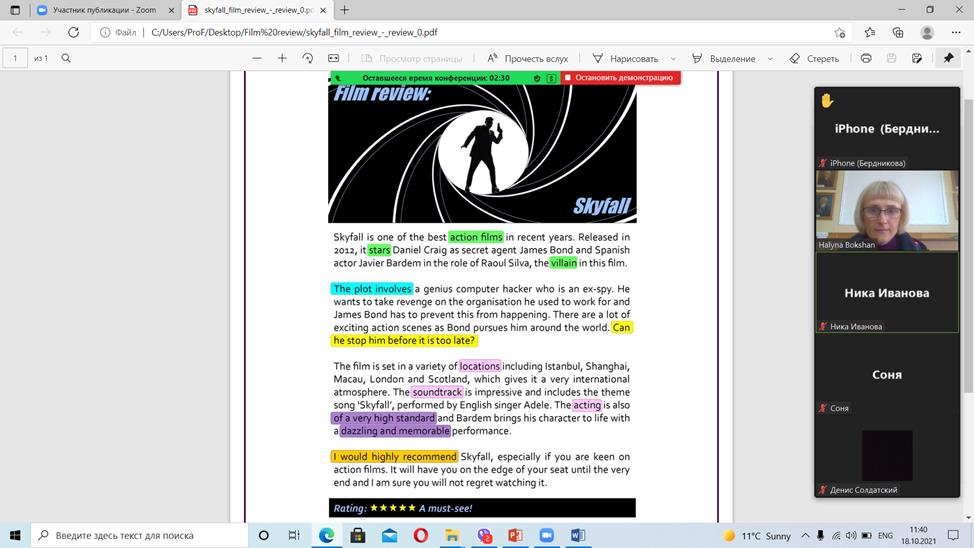Image resolution: width=974 pixels, height=548 pixels.
Task: Open the Windows Start menu
Action: coord(15,535)
